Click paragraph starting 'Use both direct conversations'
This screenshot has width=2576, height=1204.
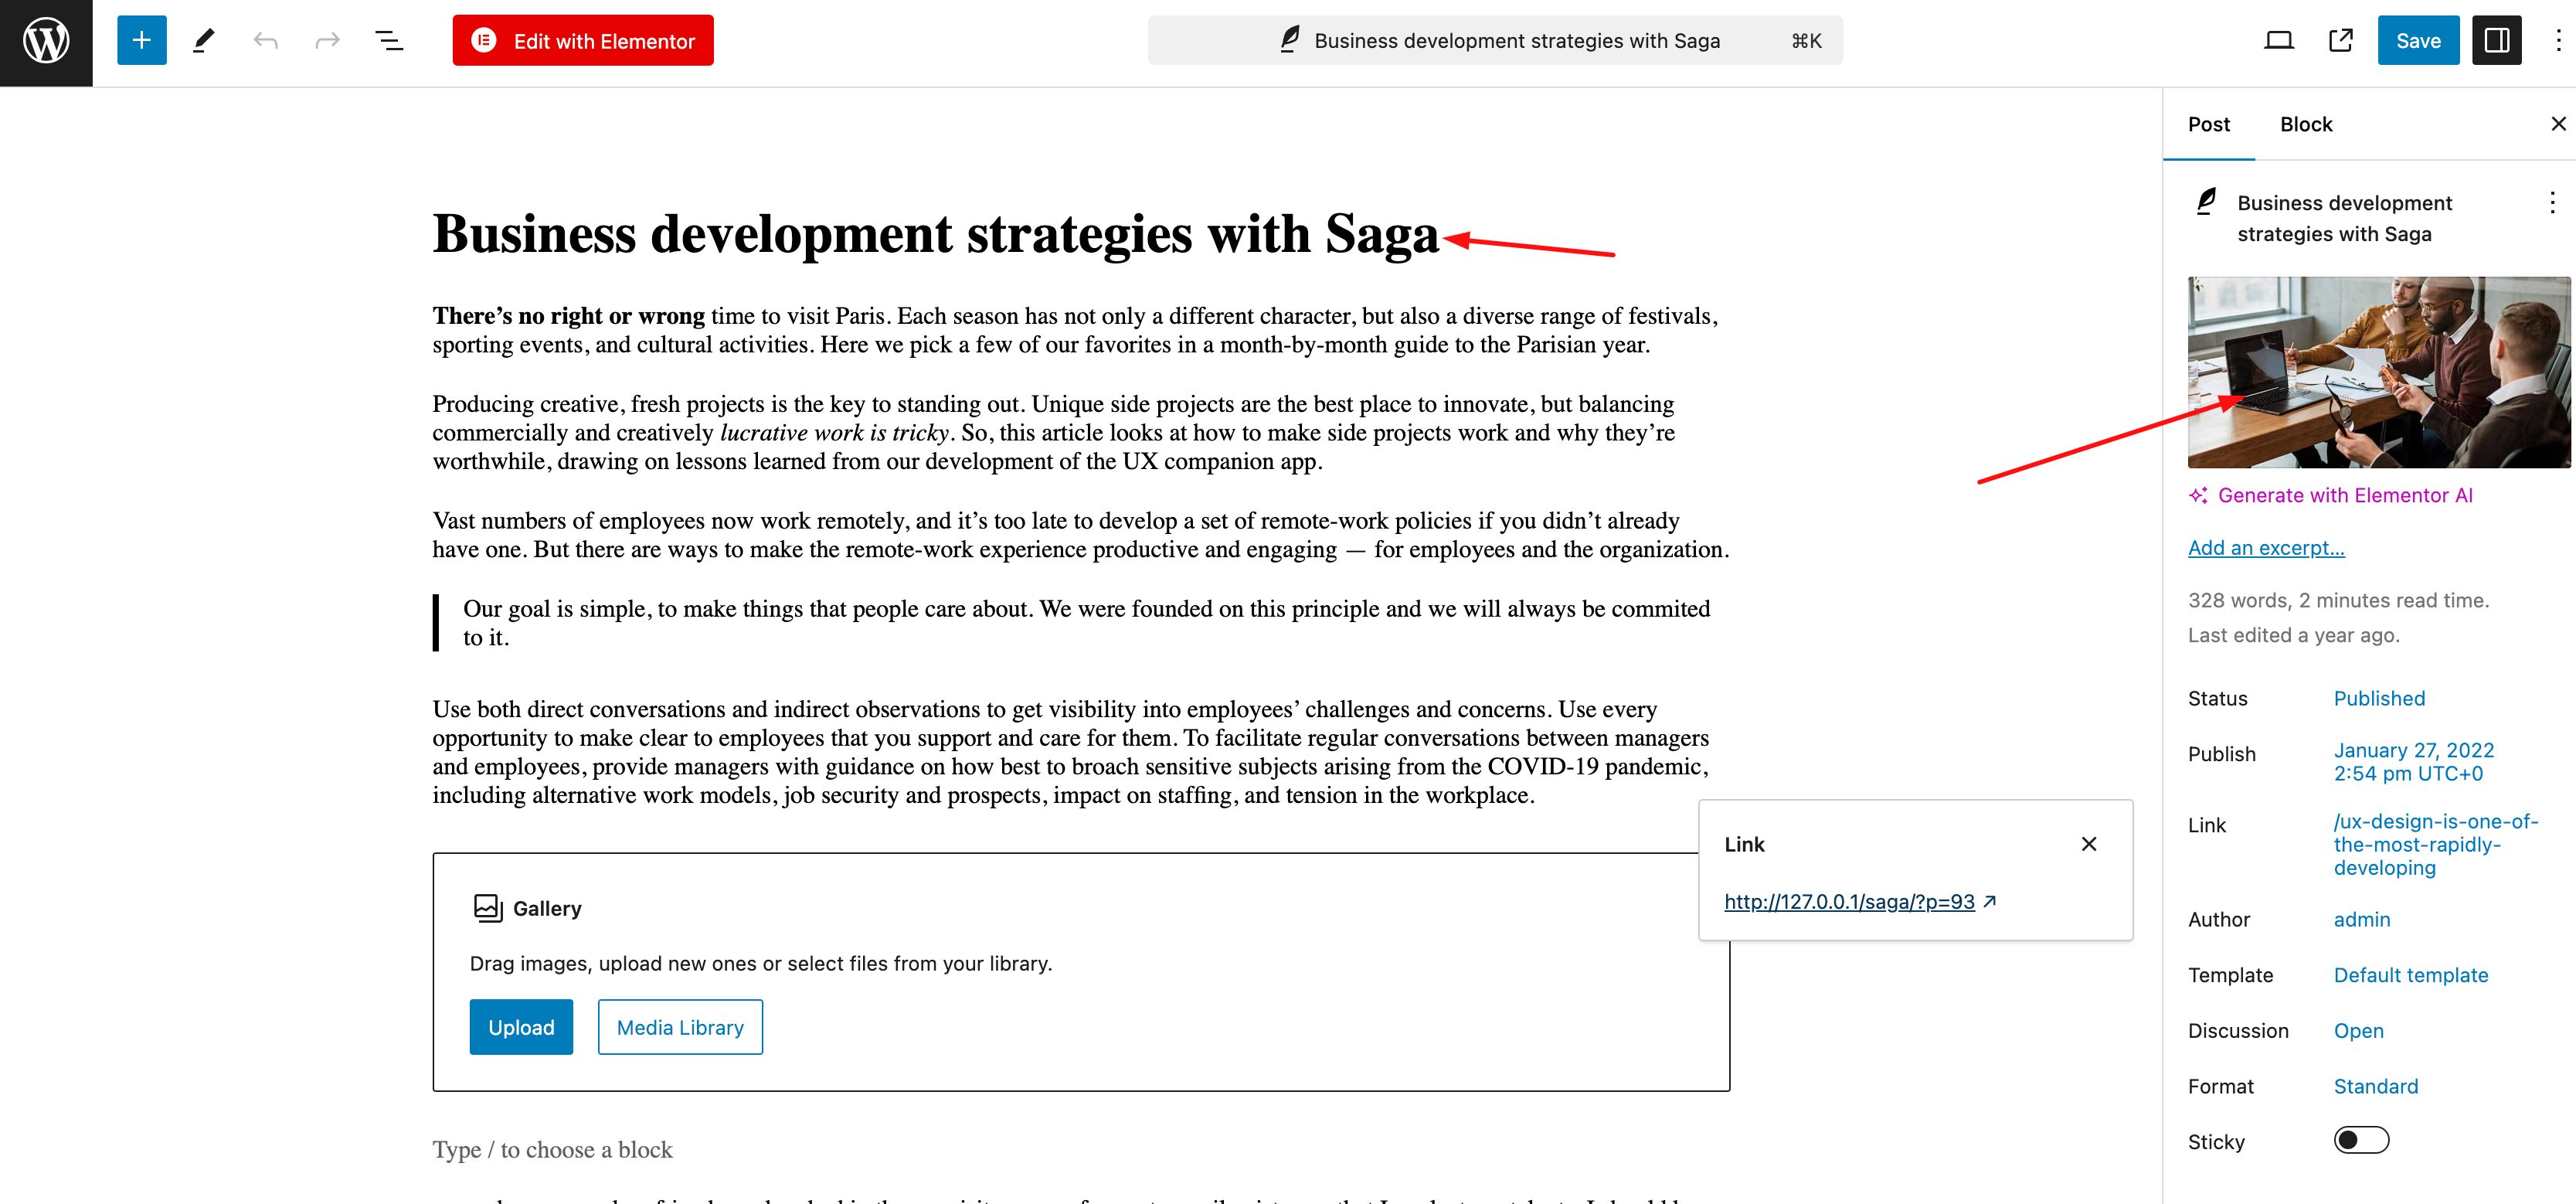1081,752
